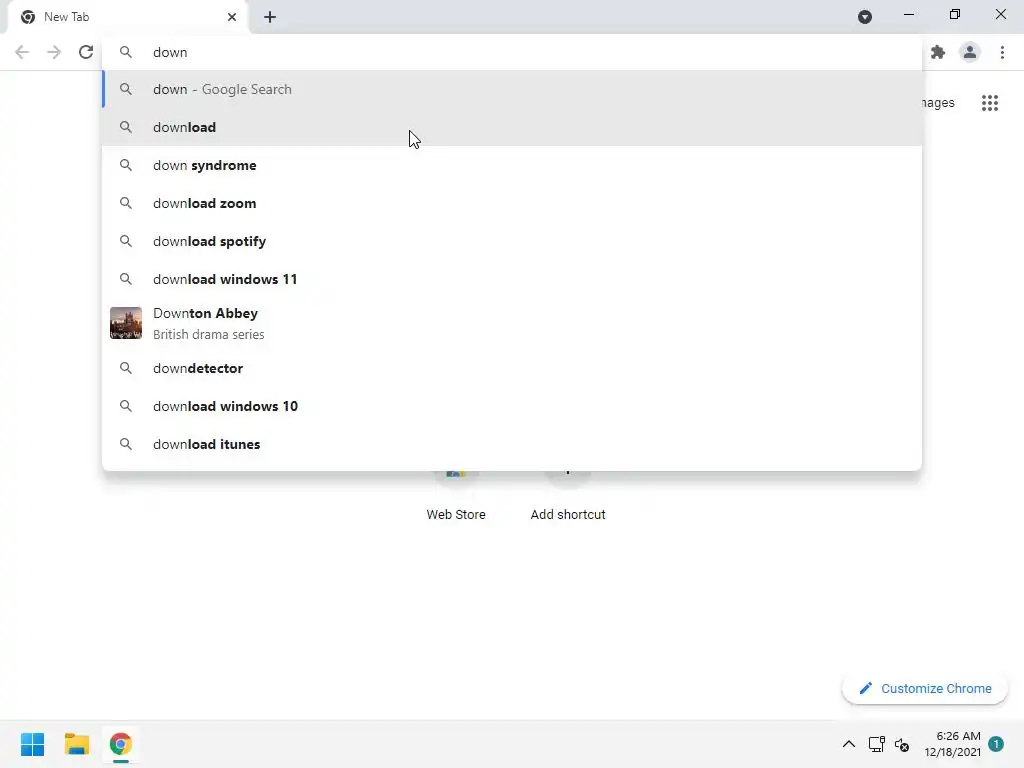Image resolution: width=1024 pixels, height=768 pixels.
Task: Click the search icon beside 'download windows 10'
Action: click(x=125, y=406)
